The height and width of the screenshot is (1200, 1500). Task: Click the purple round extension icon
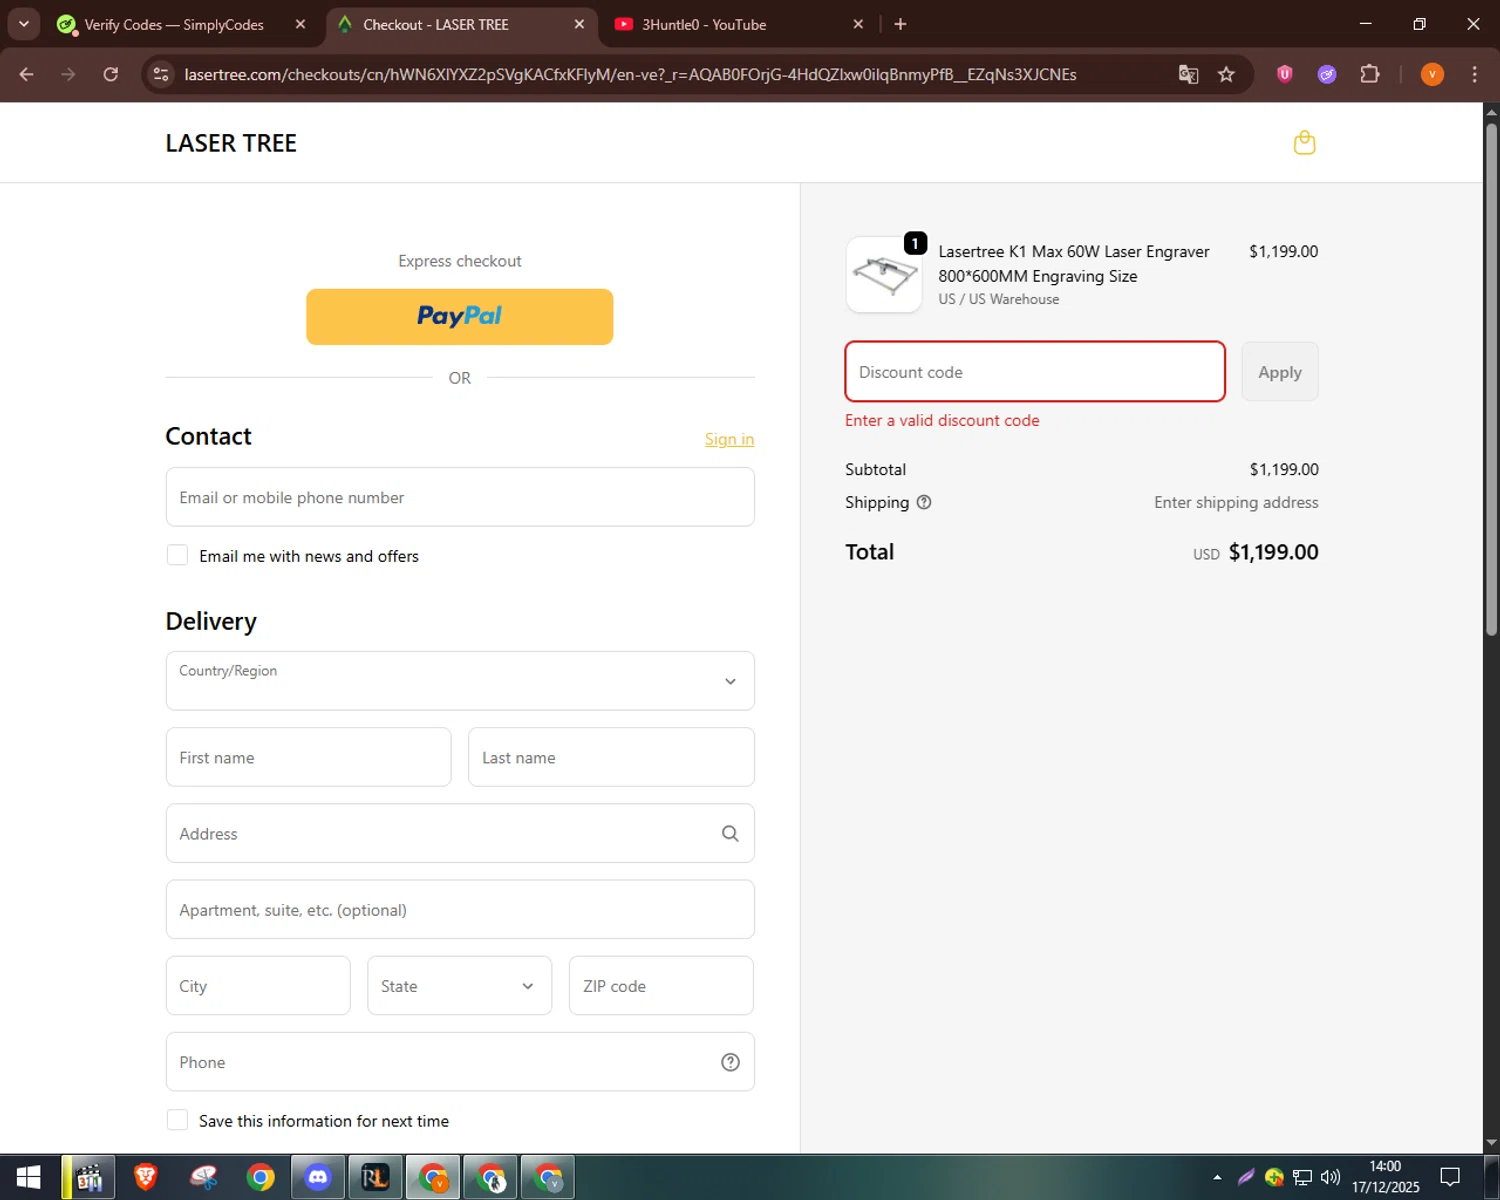[x=1327, y=74]
